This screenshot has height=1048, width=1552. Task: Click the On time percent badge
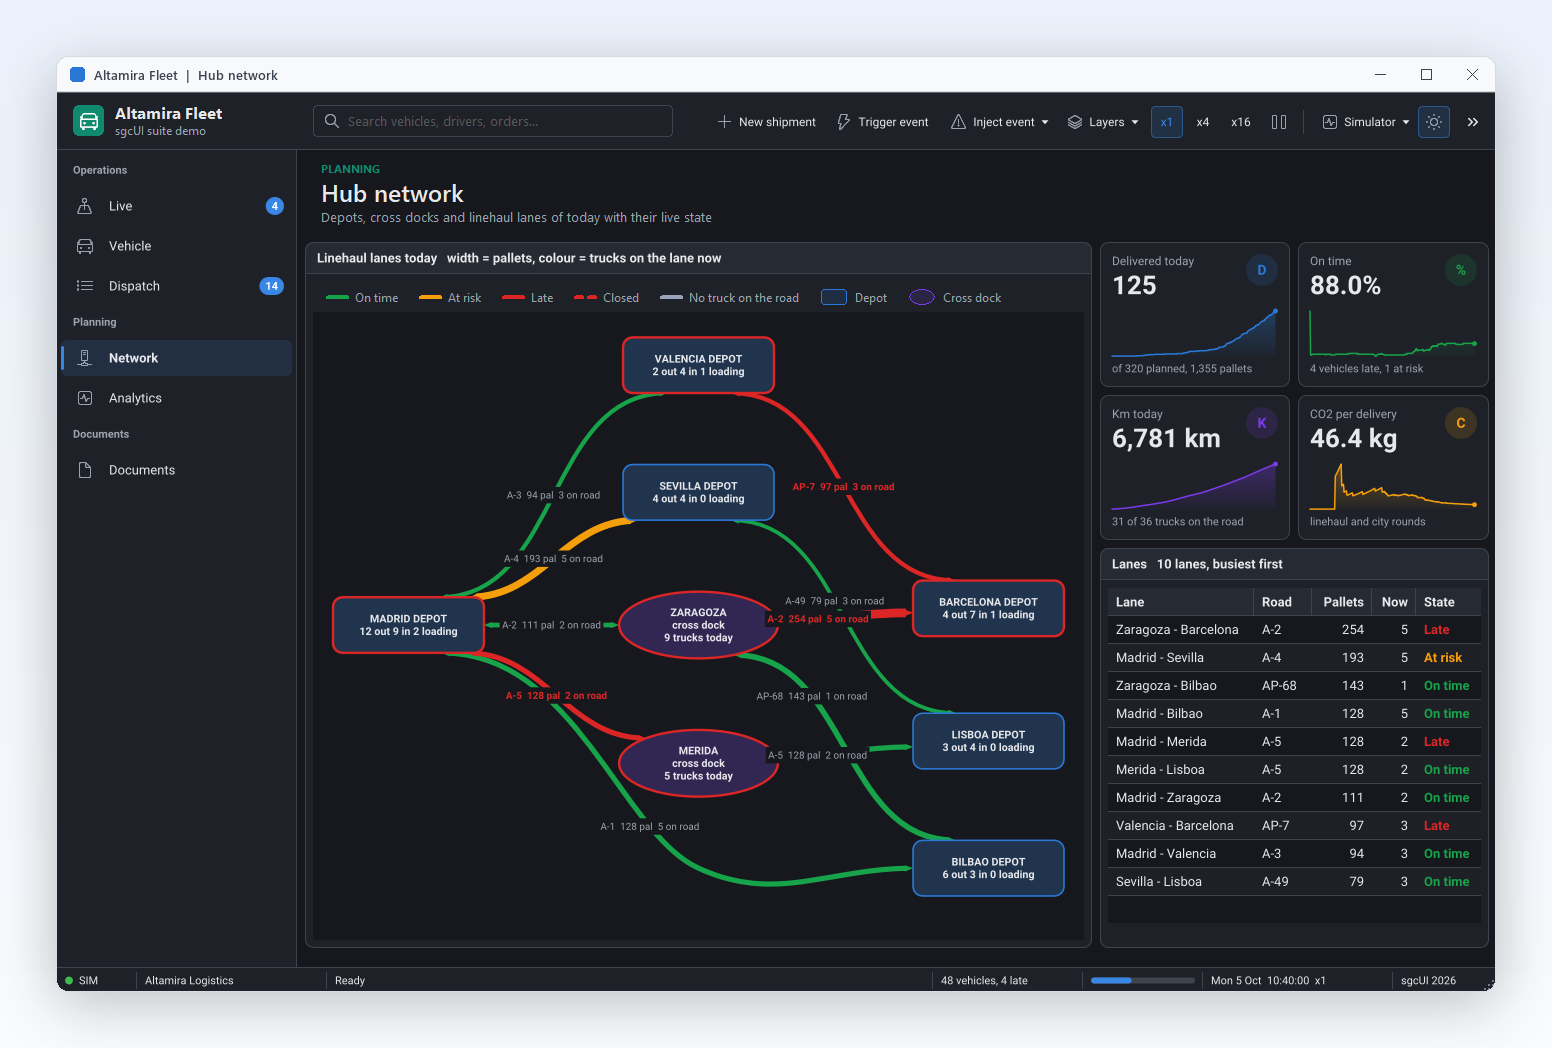[1461, 270]
